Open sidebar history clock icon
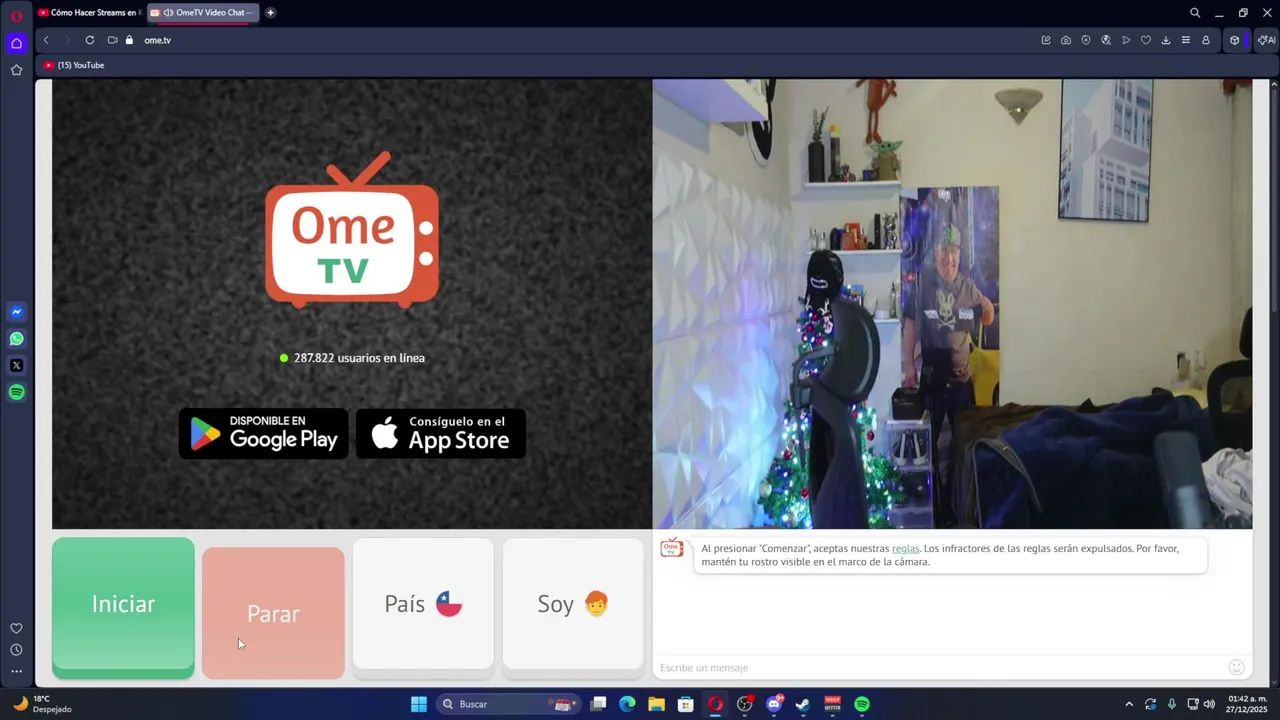1280x720 pixels. (x=16, y=650)
